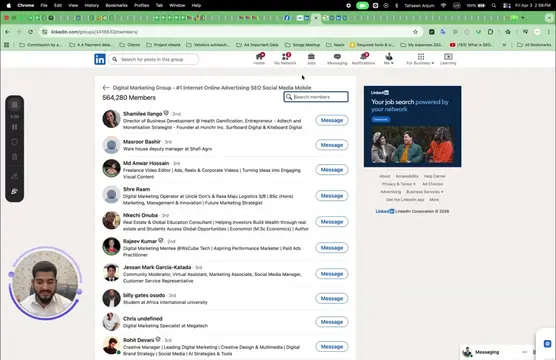Message Md Anwar Hossain
This screenshot has height=360, width=556.
(332, 170)
